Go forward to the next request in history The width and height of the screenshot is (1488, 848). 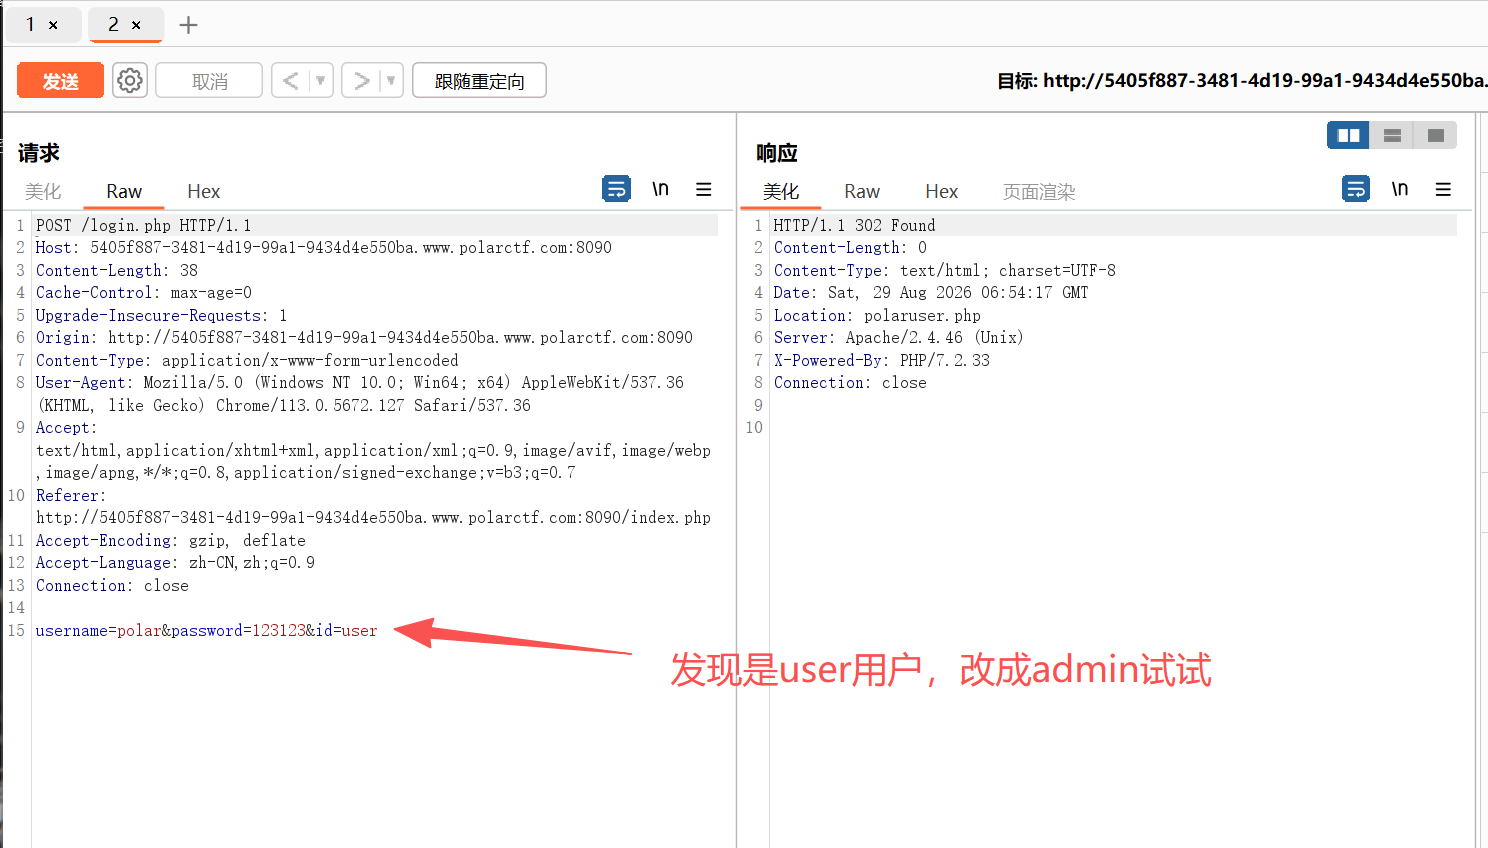tap(361, 80)
